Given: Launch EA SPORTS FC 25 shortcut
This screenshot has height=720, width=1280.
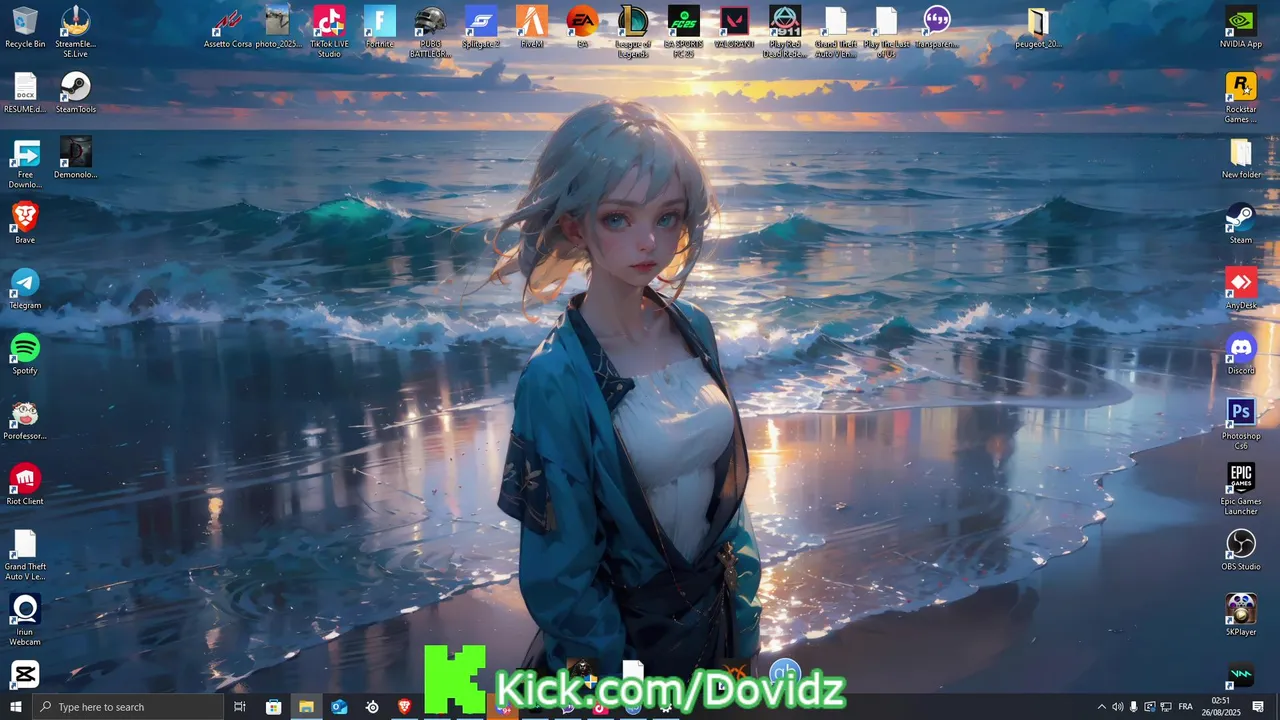Looking at the screenshot, I should tap(684, 31).
